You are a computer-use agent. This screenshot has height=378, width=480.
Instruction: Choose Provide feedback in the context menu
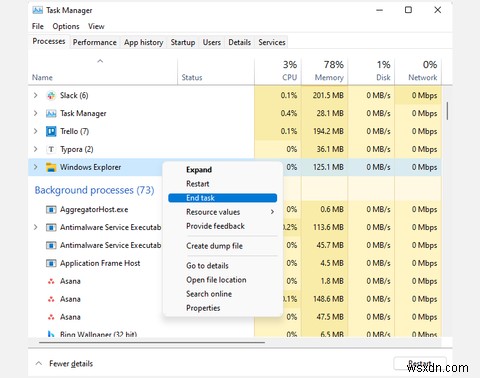point(223,226)
